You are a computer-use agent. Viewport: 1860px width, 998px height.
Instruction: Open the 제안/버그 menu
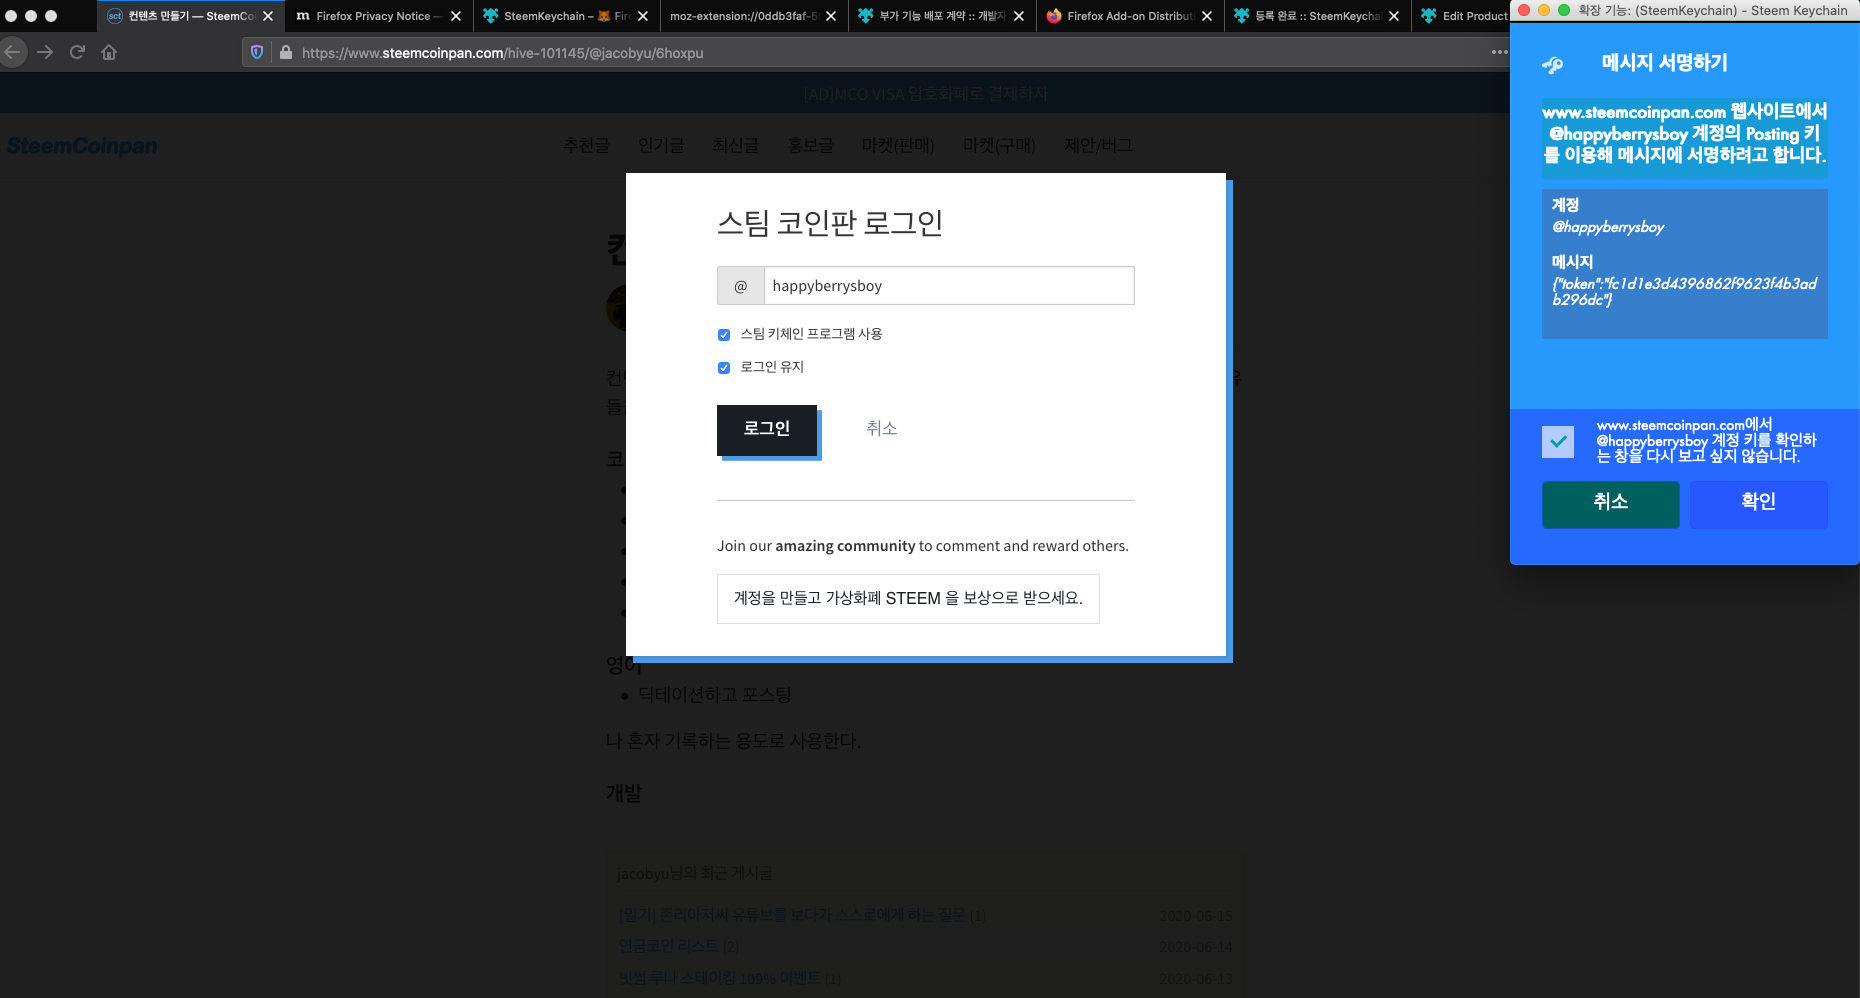coord(1099,146)
